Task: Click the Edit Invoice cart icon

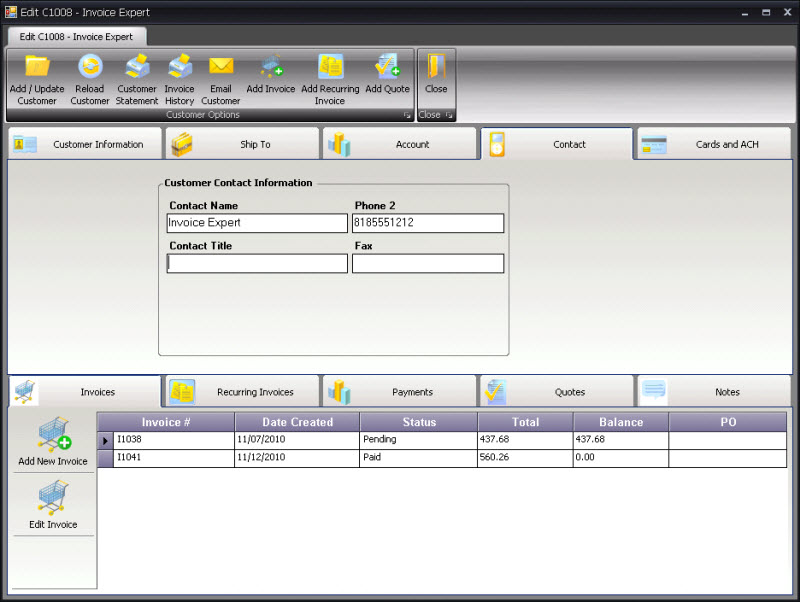Action: pos(53,497)
